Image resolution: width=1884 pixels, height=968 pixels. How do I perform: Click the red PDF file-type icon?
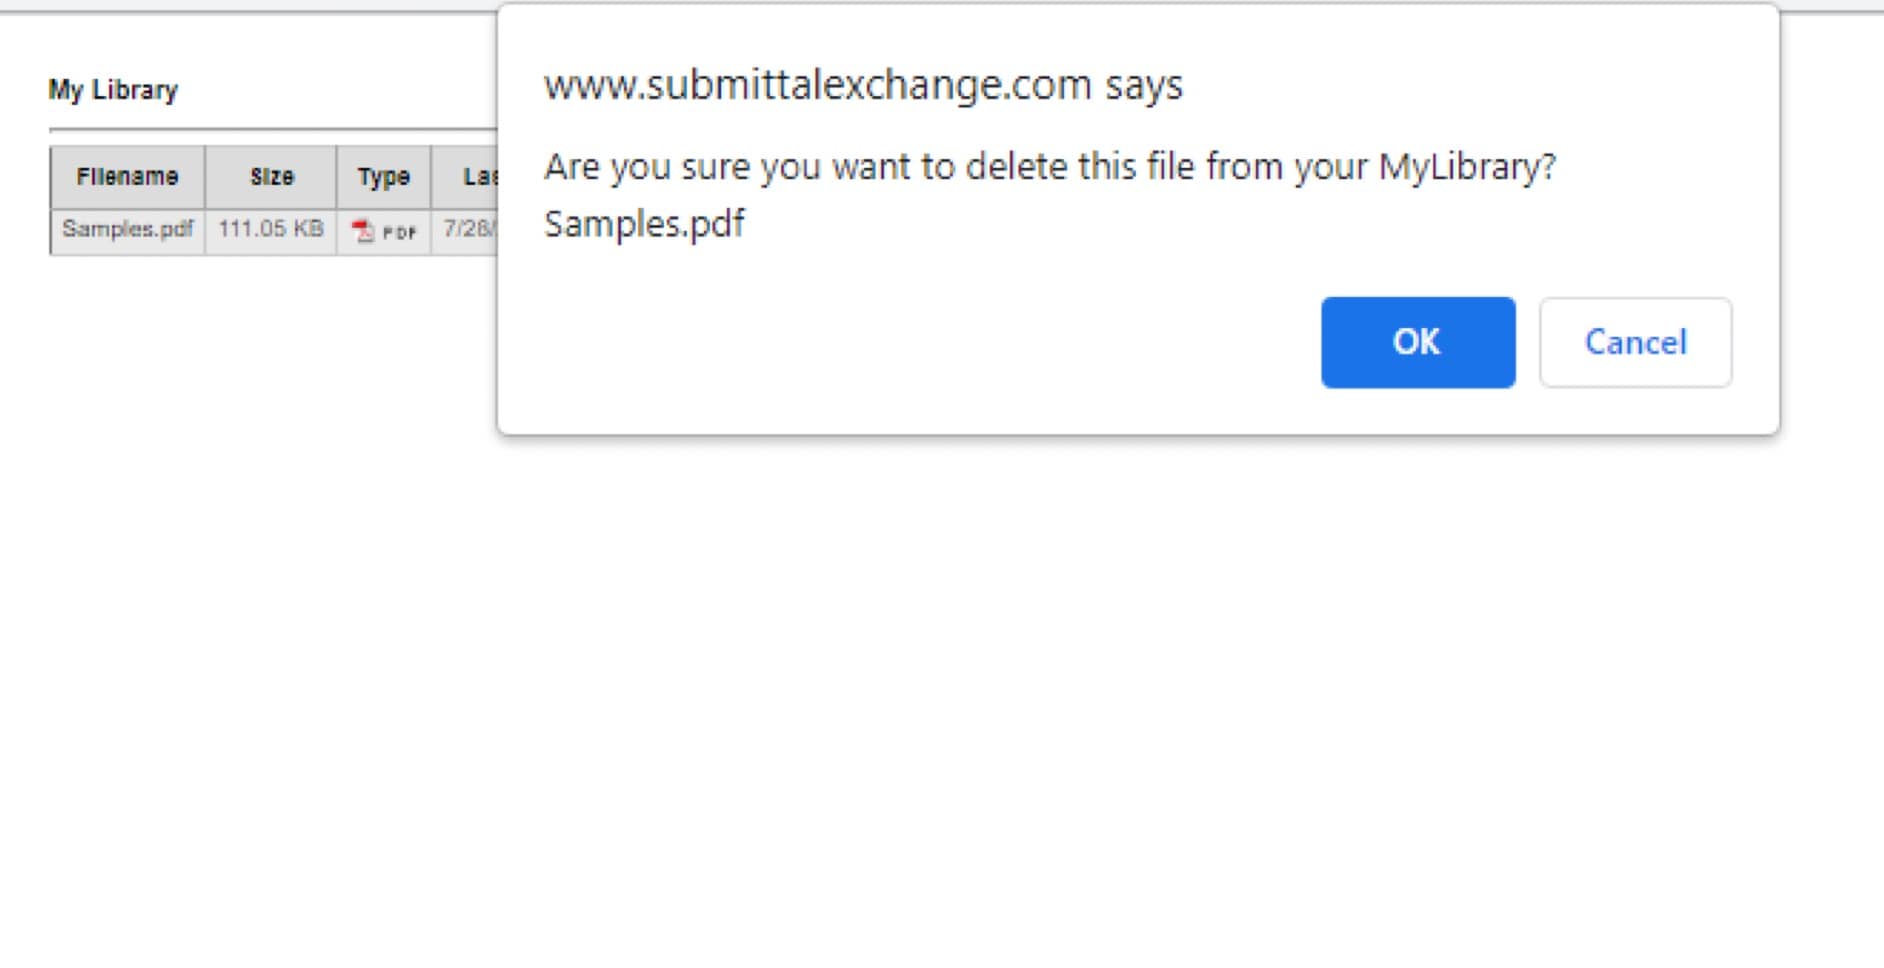pyautogui.click(x=362, y=231)
